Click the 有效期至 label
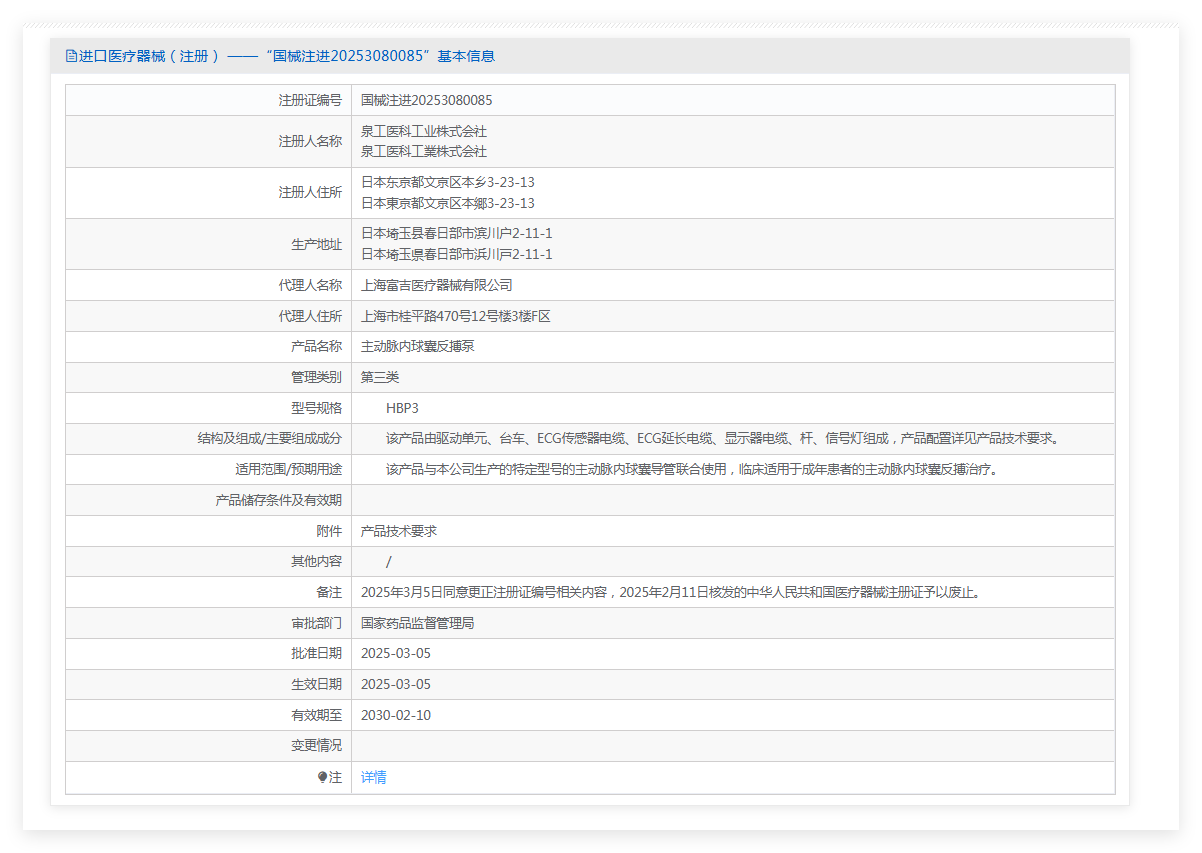1202x853 pixels. click(x=316, y=715)
